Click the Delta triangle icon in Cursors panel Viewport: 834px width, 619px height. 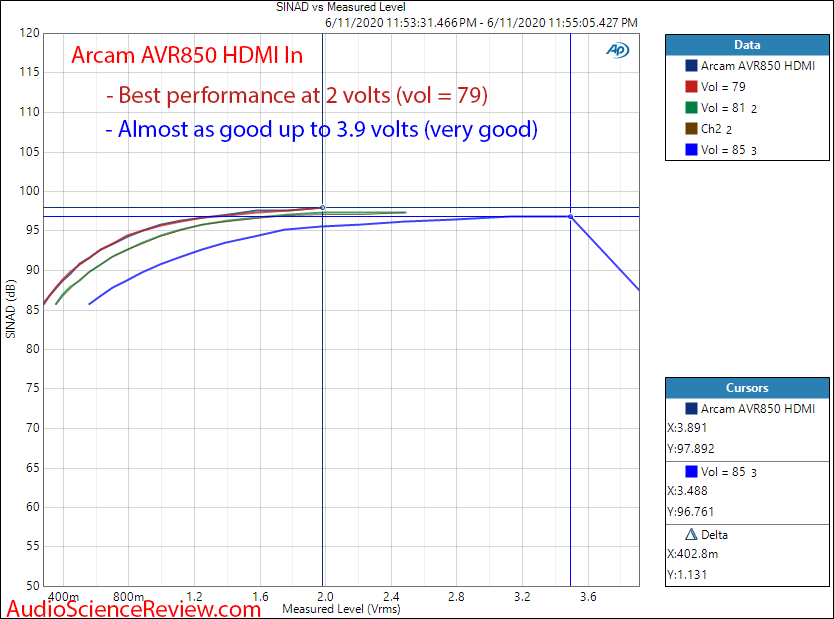coord(691,534)
